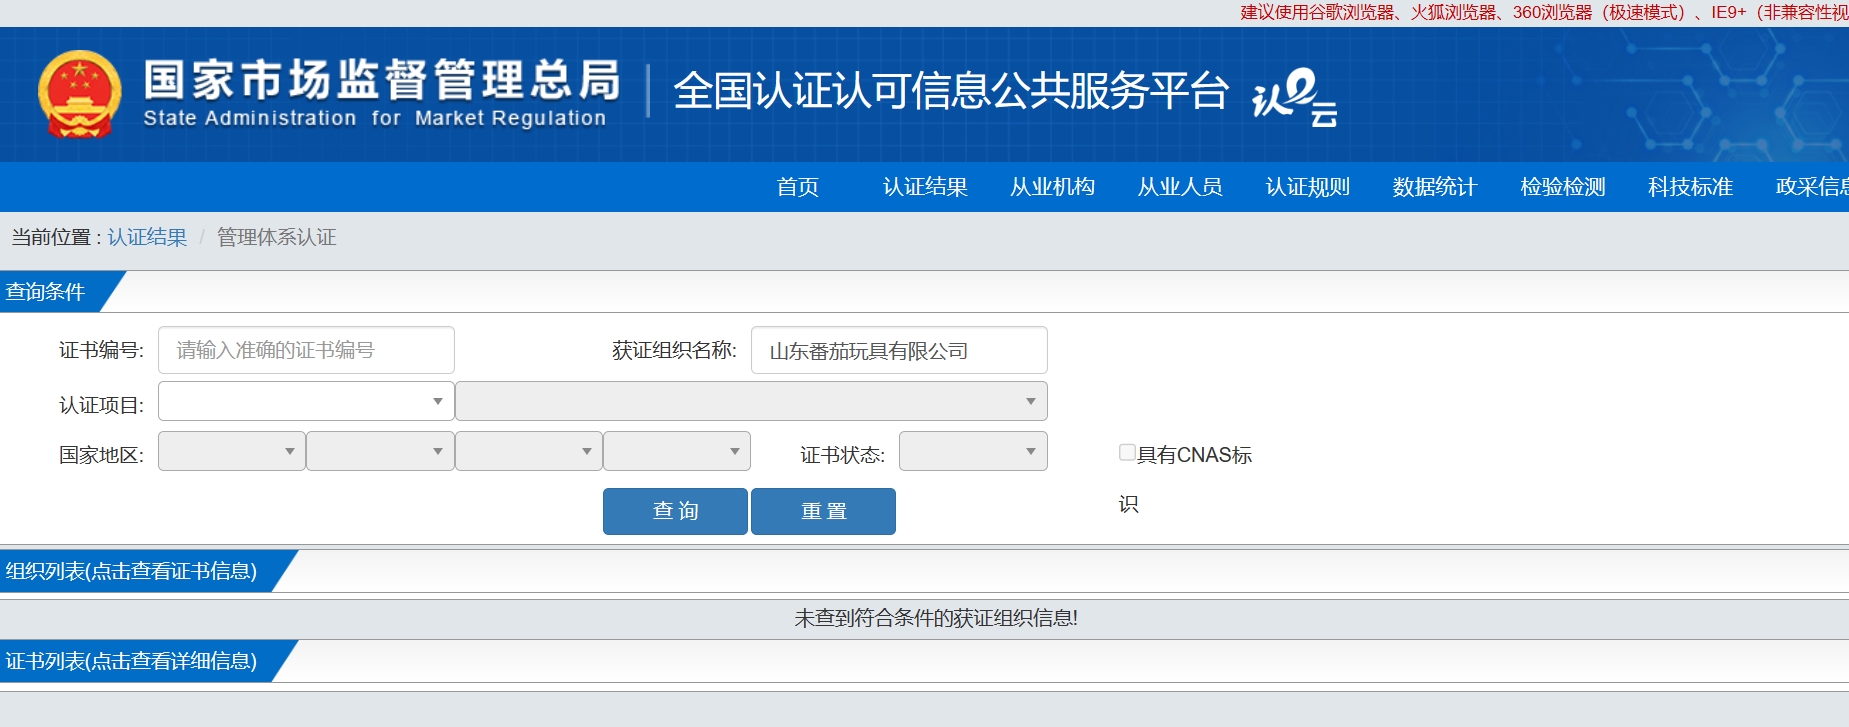Viewport: 1849px width, 727px height.
Task: Click the 国家地区 label
Action: pyautogui.click(x=101, y=455)
